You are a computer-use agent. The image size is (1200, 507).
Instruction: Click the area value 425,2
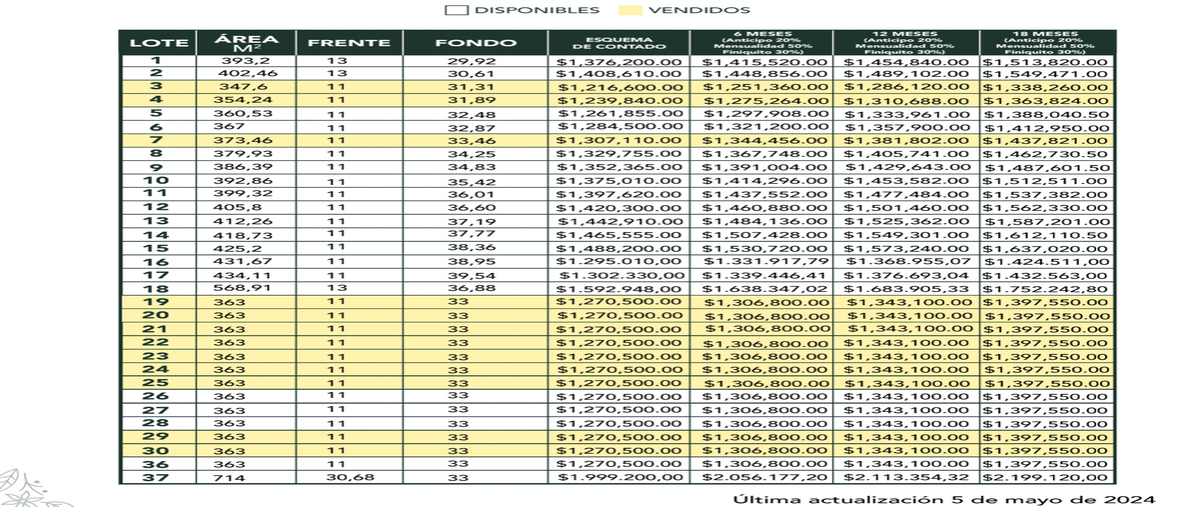pos(237,247)
